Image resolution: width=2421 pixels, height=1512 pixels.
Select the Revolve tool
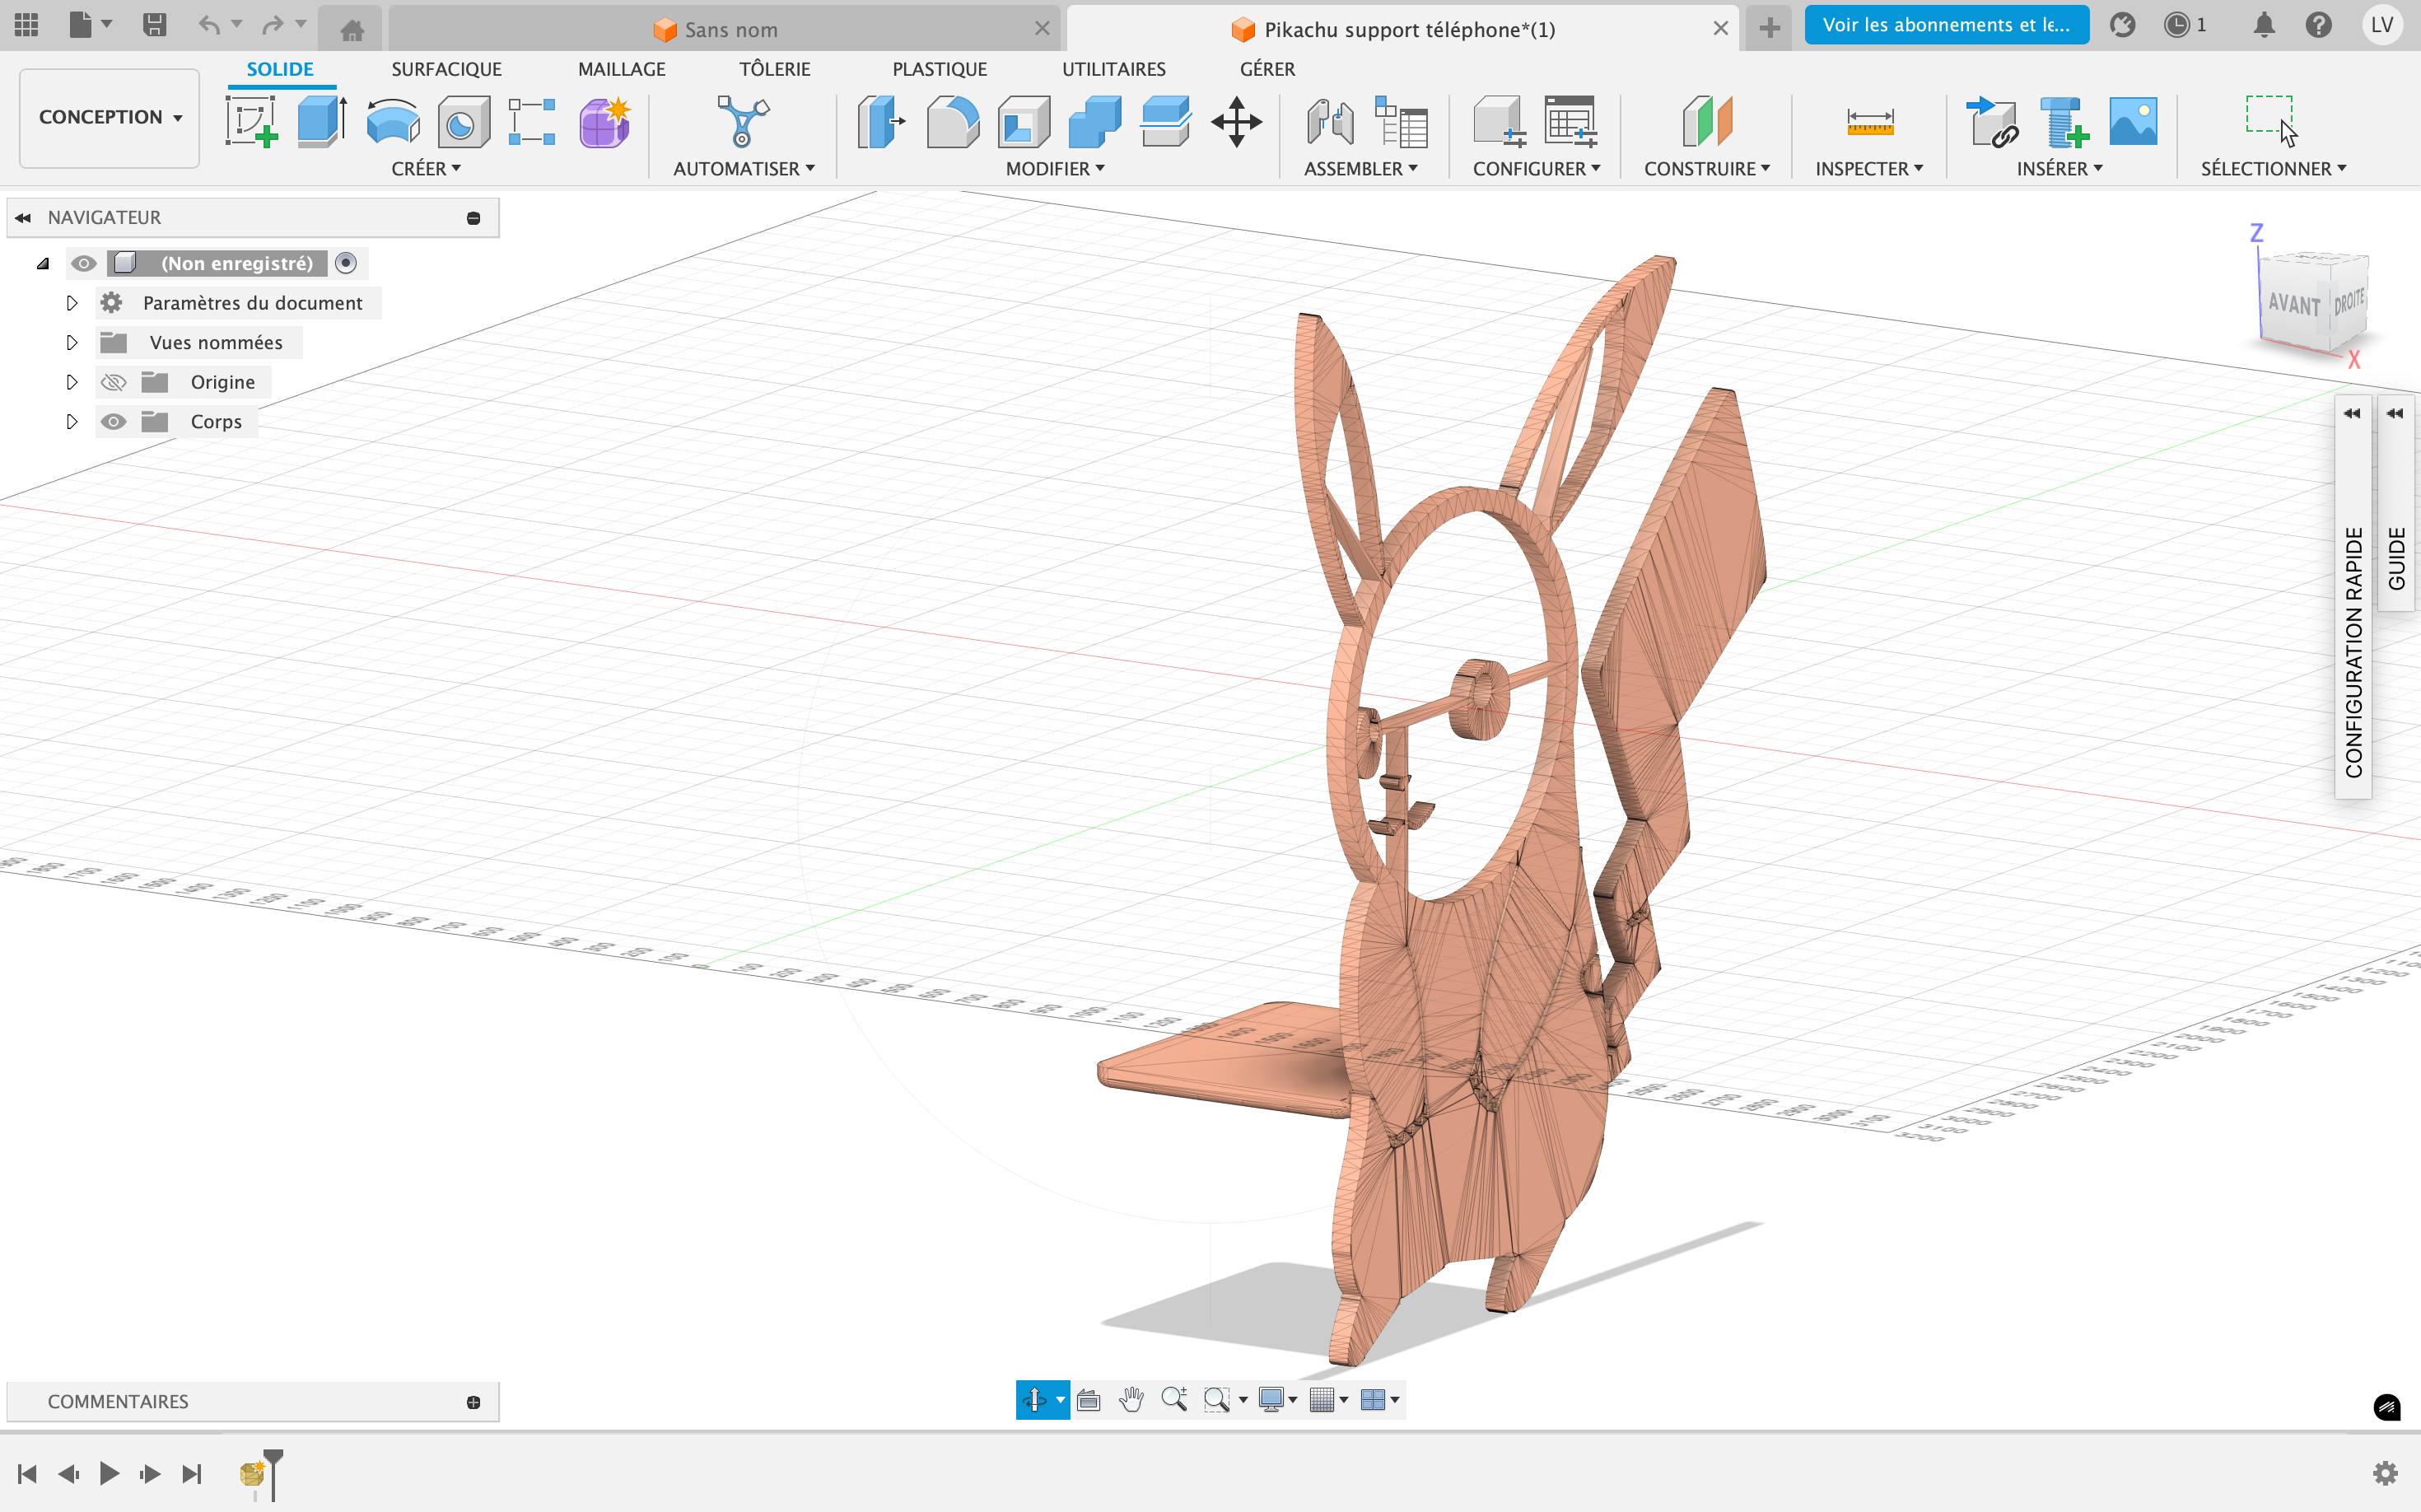click(392, 122)
